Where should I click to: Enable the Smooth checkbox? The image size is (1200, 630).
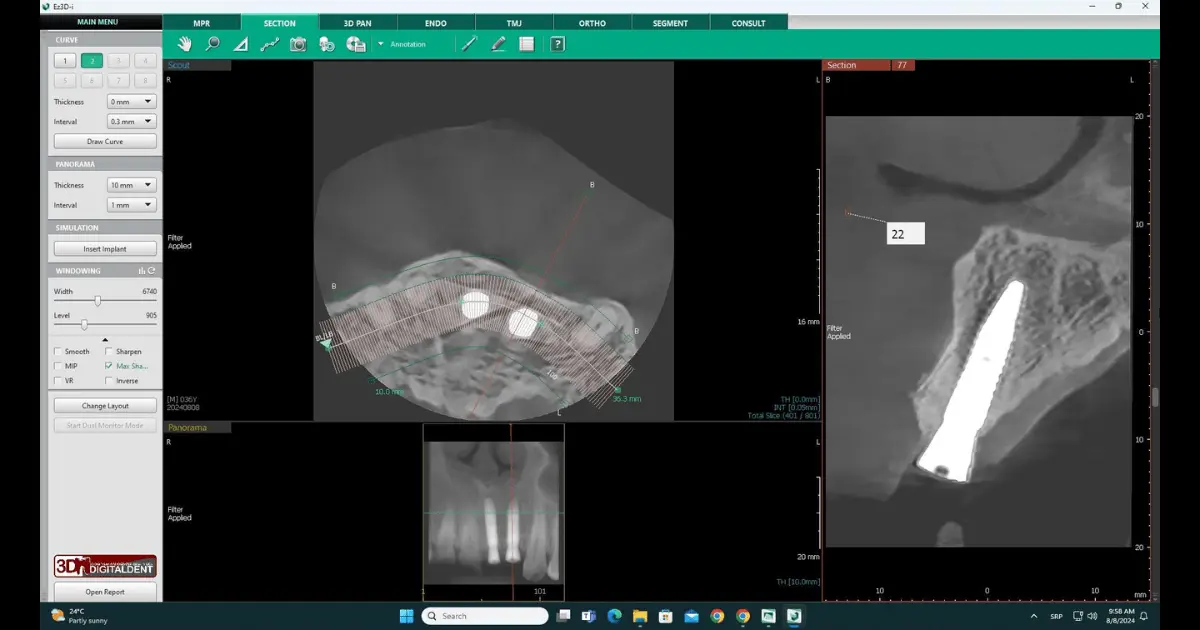[57, 352]
